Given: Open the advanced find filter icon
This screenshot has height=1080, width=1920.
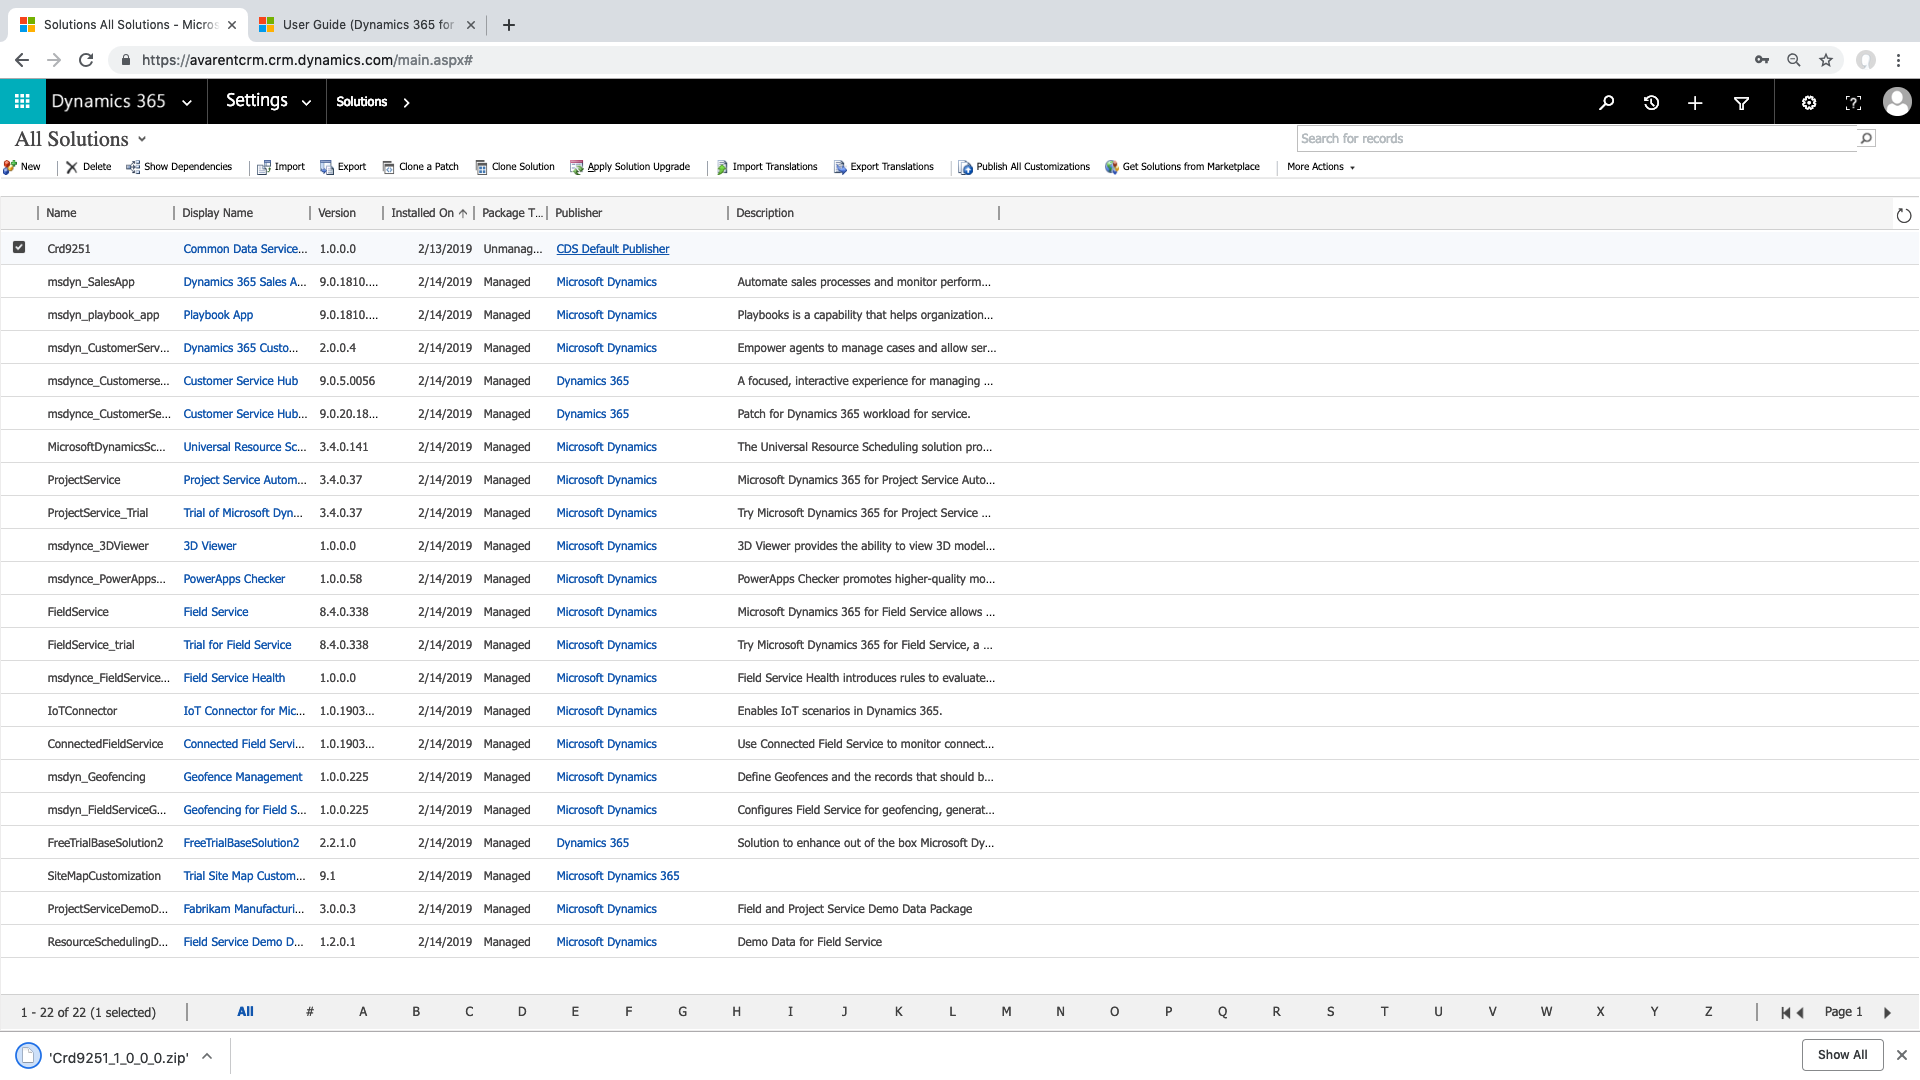Looking at the screenshot, I should tap(1741, 102).
